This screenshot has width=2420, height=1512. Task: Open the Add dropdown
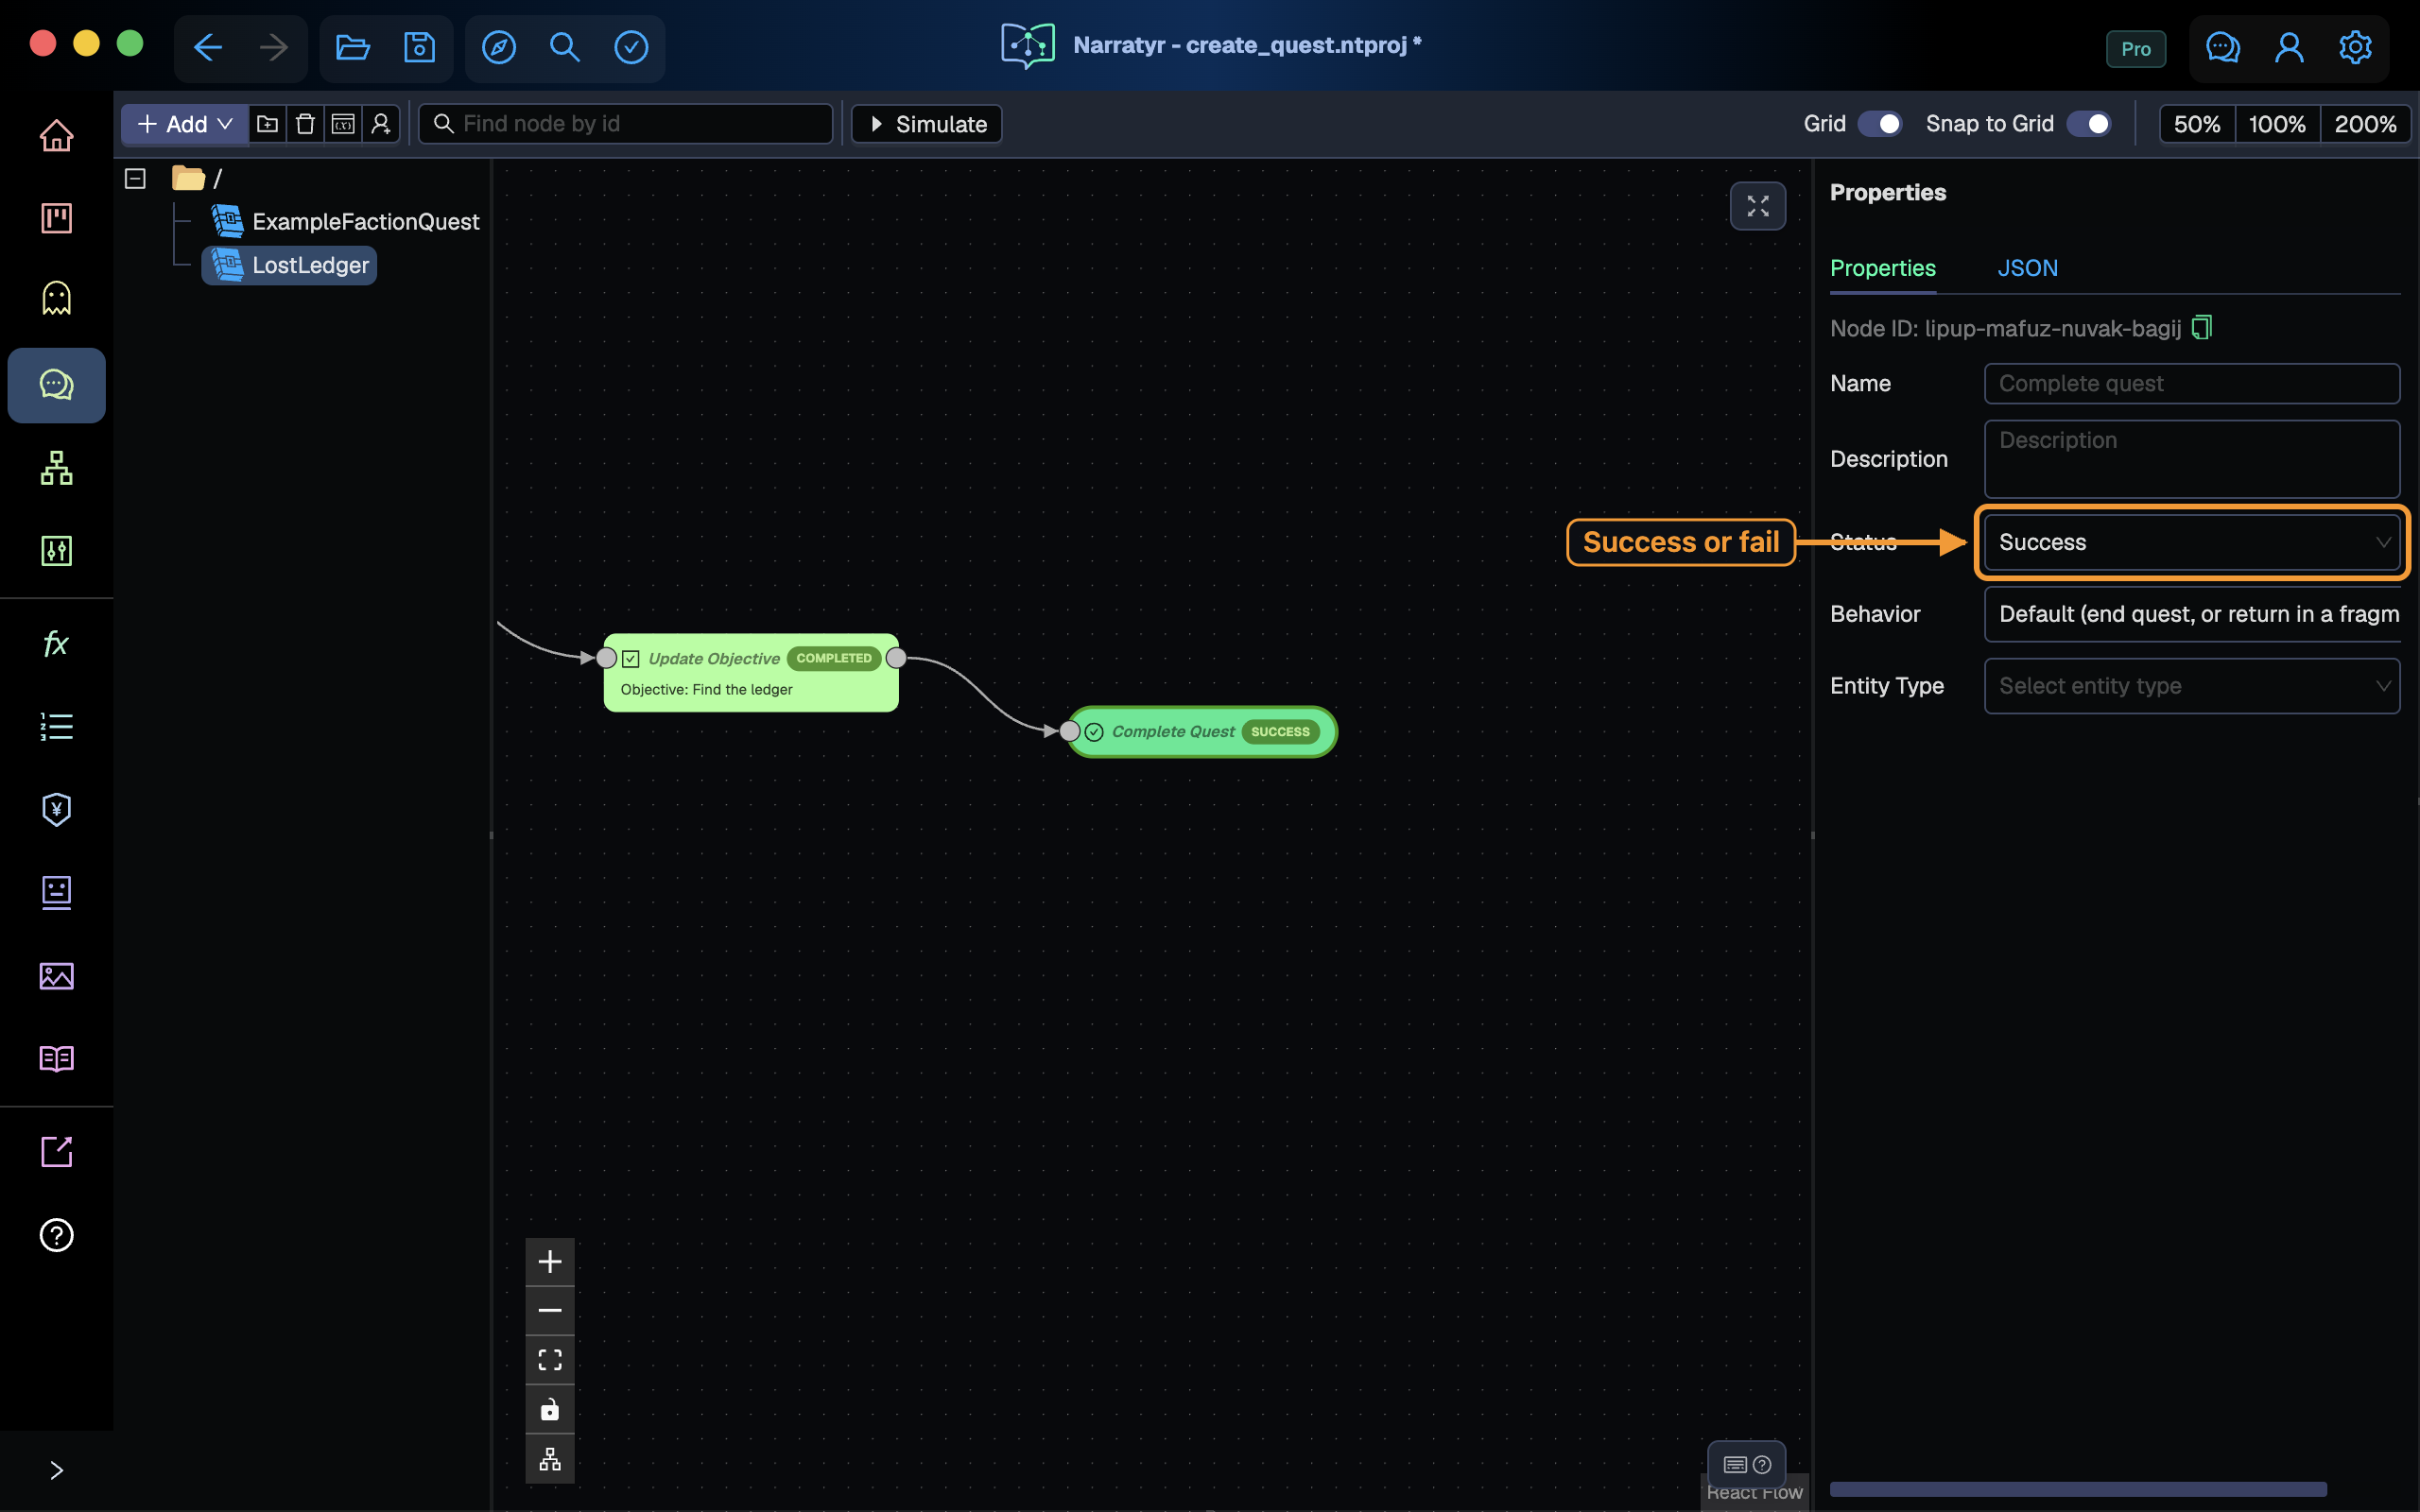pyautogui.click(x=185, y=124)
